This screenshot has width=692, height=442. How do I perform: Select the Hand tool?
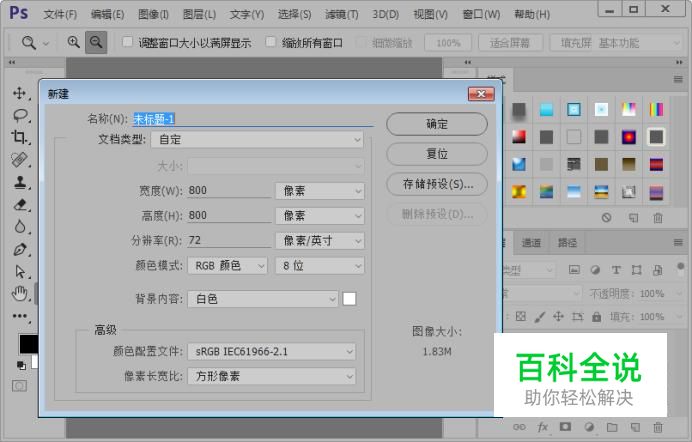point(20,293)
